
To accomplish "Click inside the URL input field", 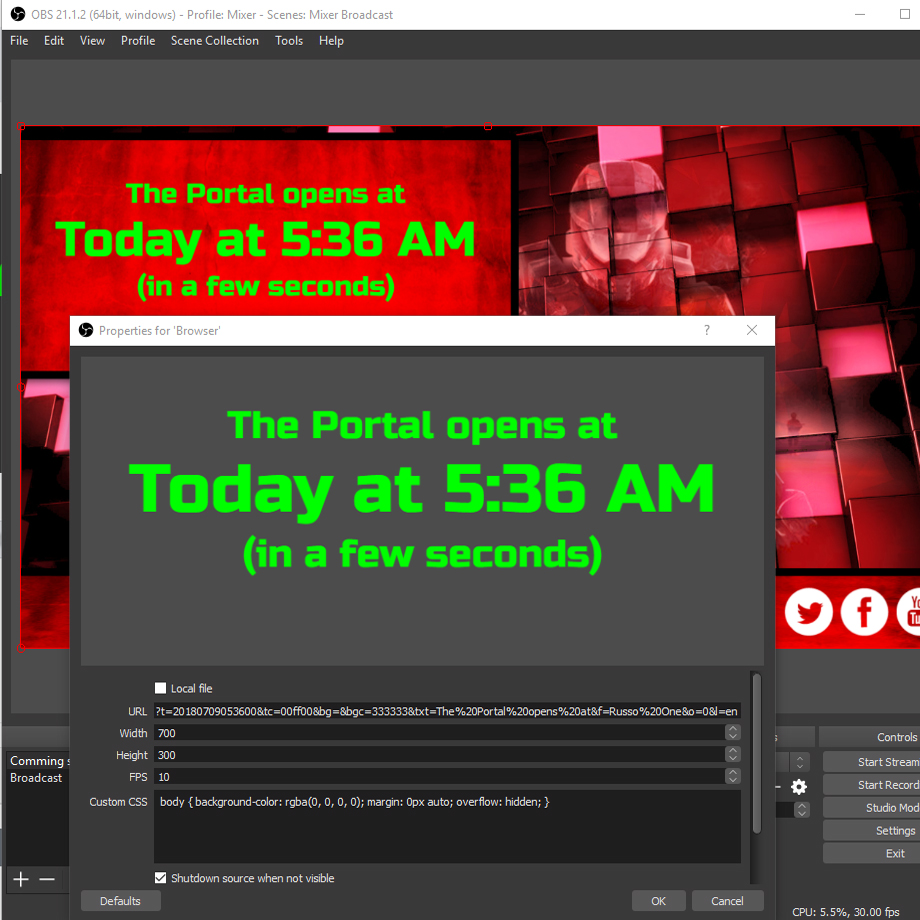I will 447,711.
